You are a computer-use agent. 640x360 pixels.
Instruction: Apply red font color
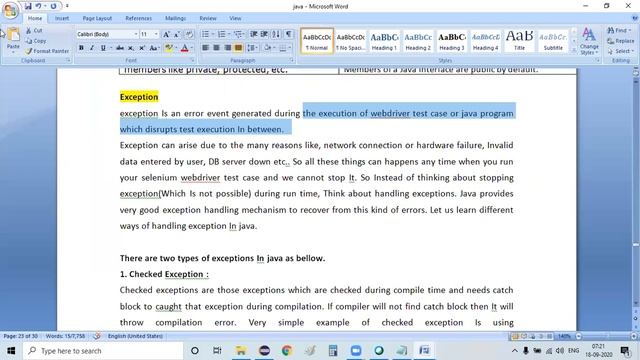(x=184, y=48)
